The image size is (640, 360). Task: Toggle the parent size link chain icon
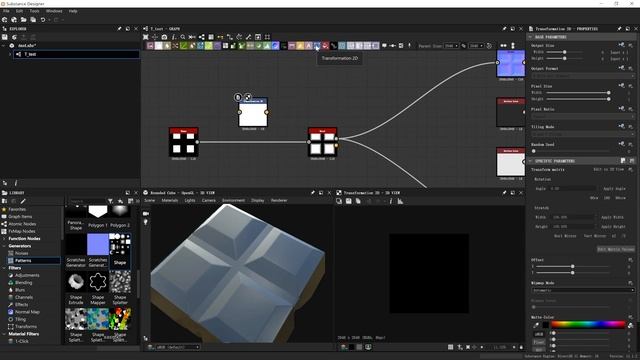pos(464,46)
